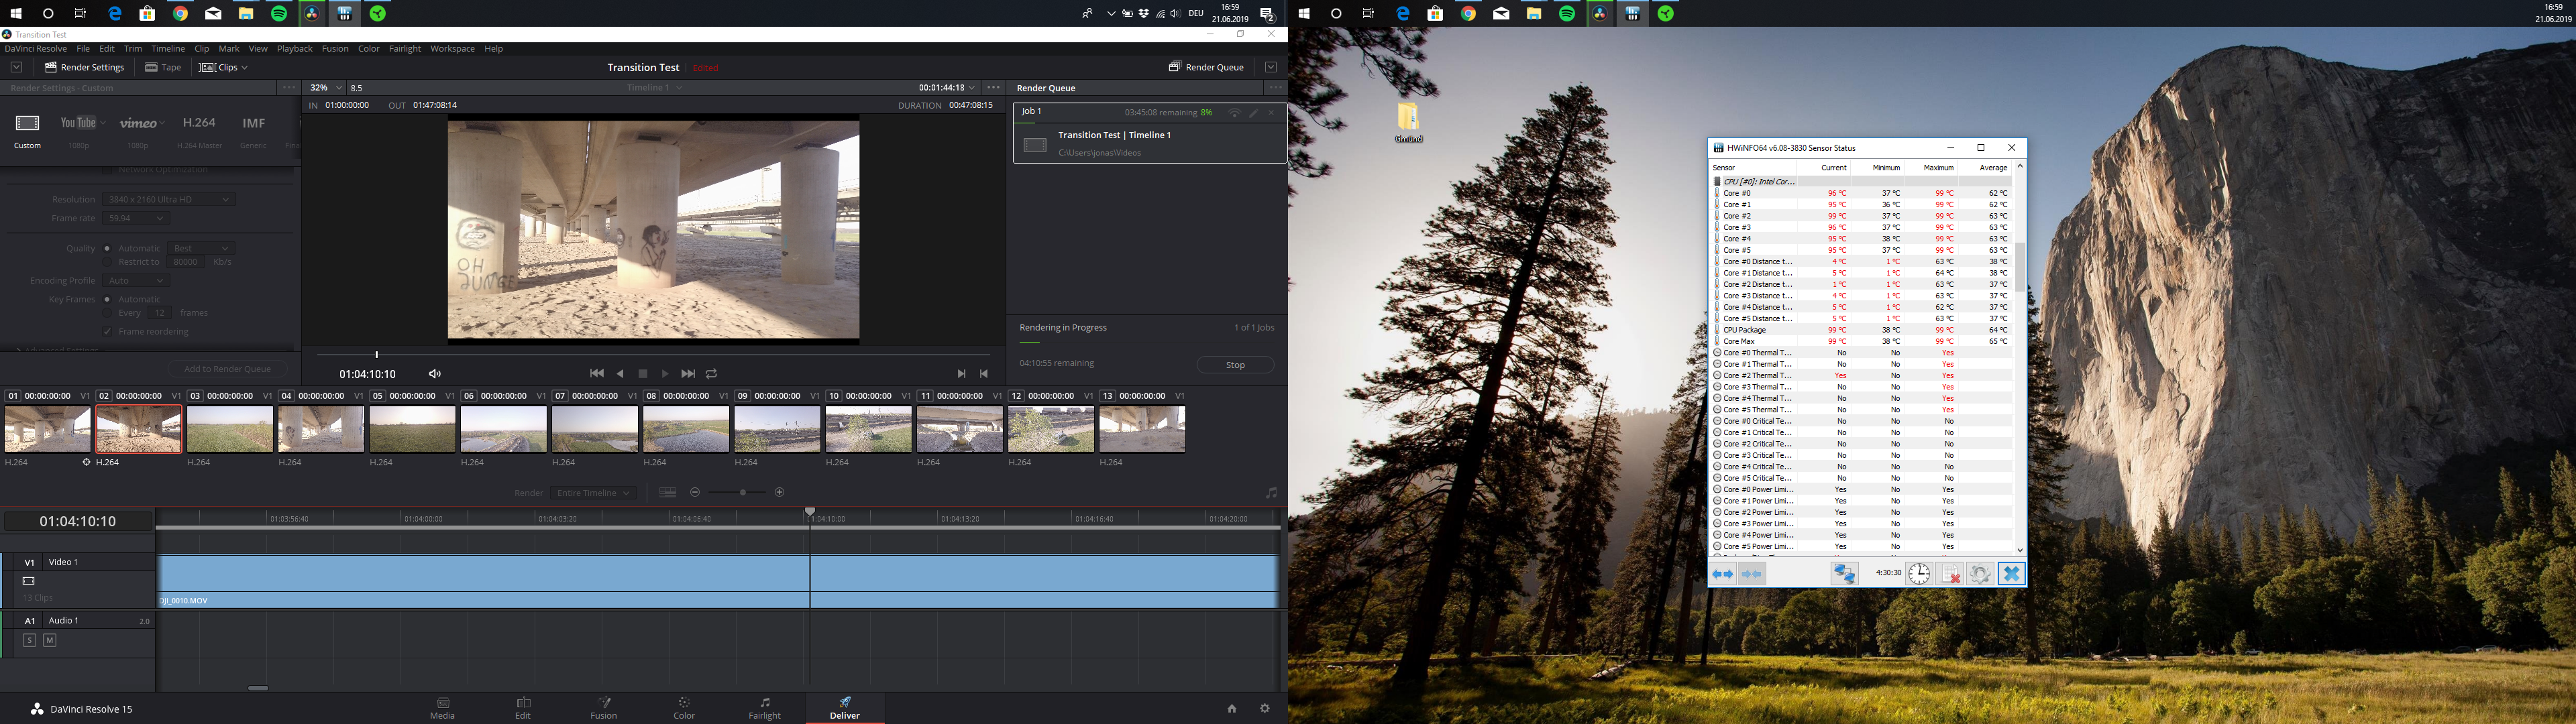Adjust the timeline zoom slider handle
Viewport: 2576px width, 724px height.
pos(742,493)
